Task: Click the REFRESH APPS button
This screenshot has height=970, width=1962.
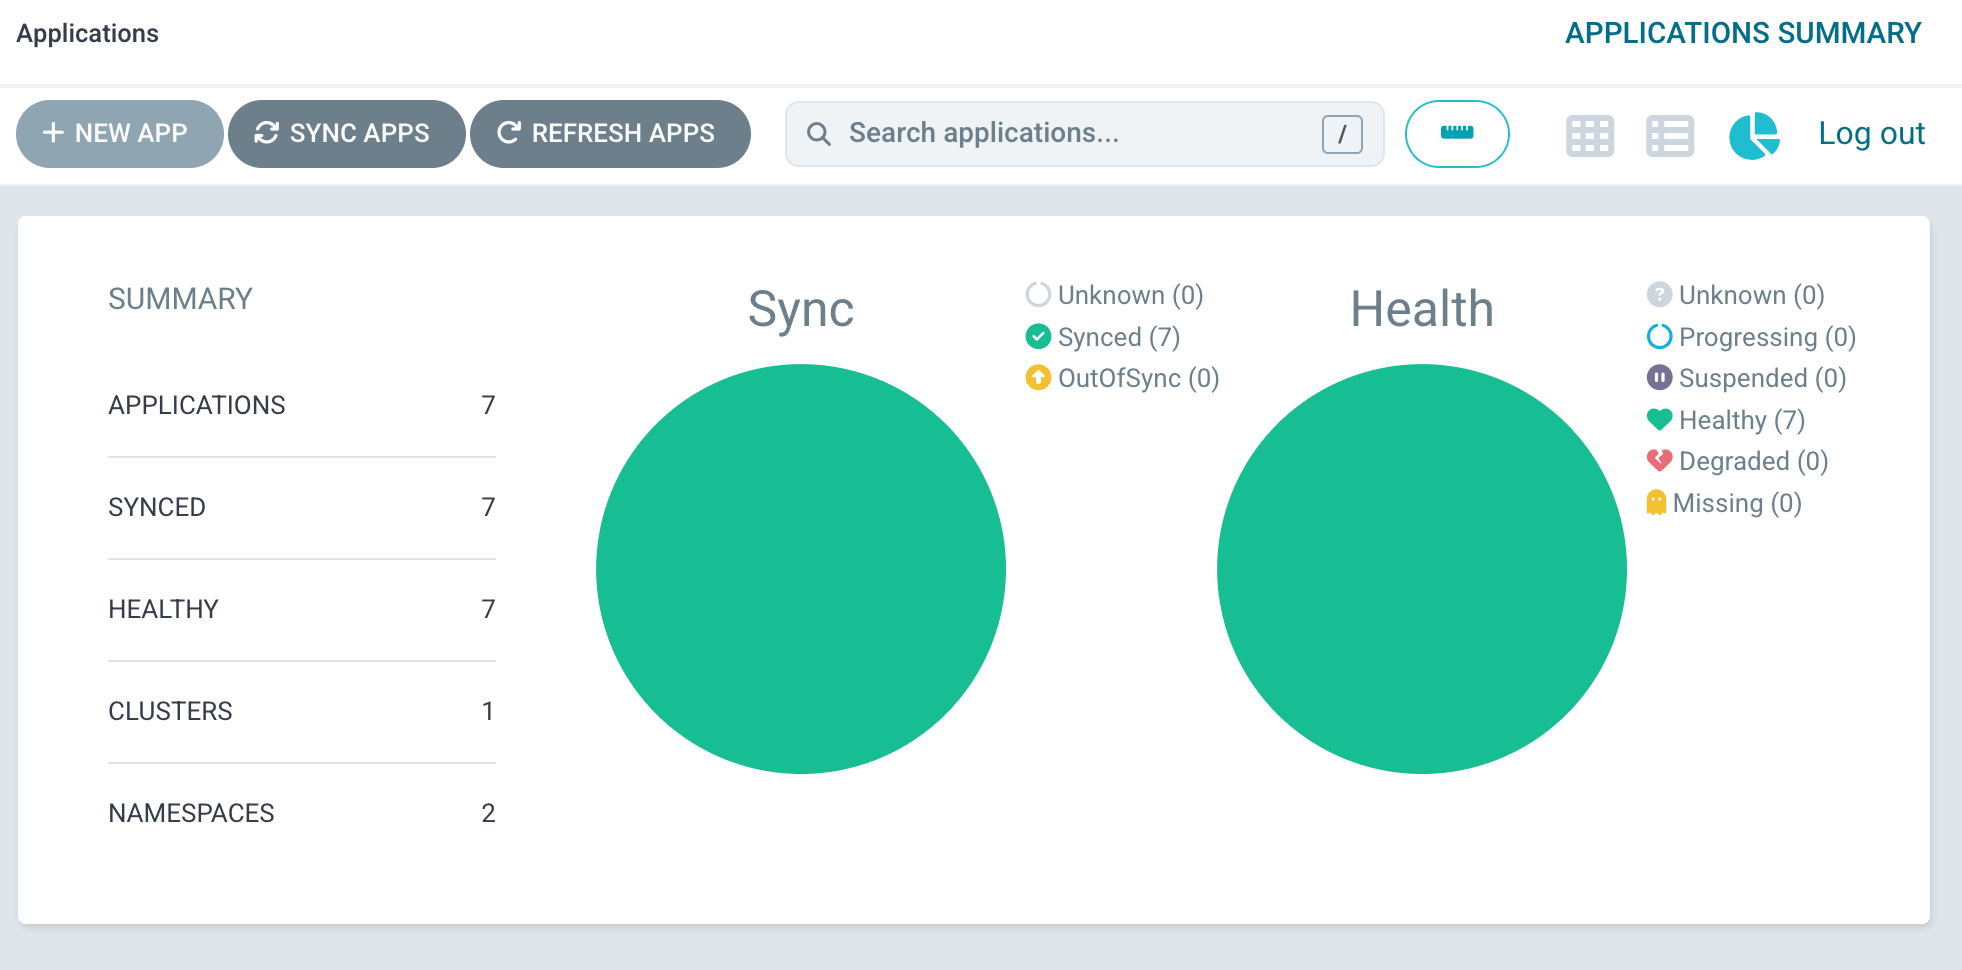Action: pyautogui.click(x=610, y=134)
